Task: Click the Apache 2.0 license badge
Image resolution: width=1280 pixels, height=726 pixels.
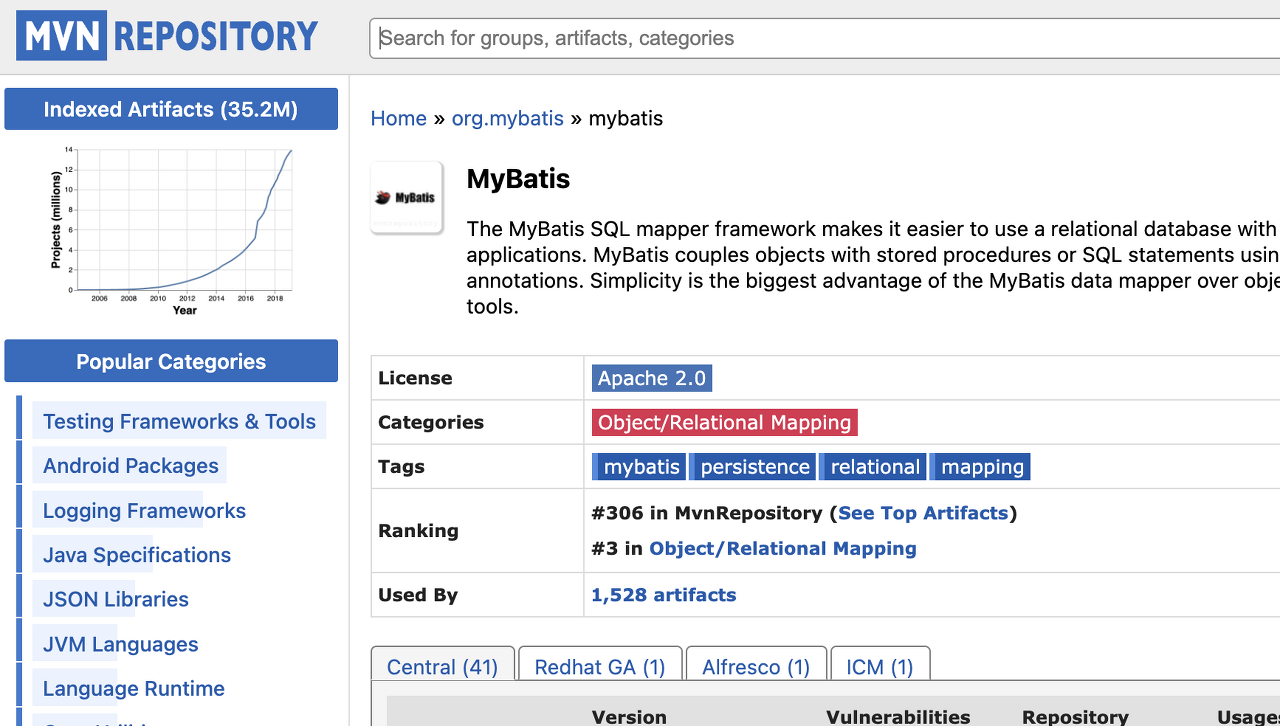Action: pyautogui.click(x=652, y=378)
